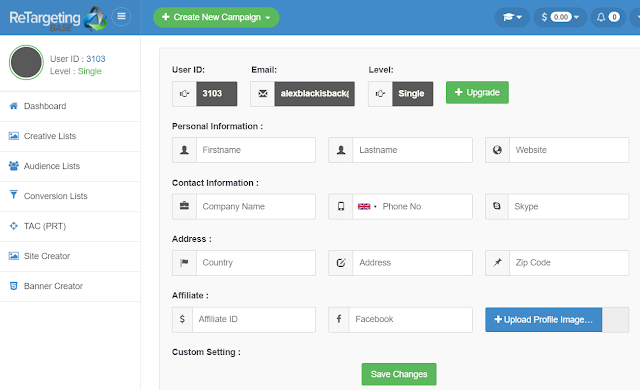
Task: Open Dashboard from the sidebar
Action: pos(70,106)
